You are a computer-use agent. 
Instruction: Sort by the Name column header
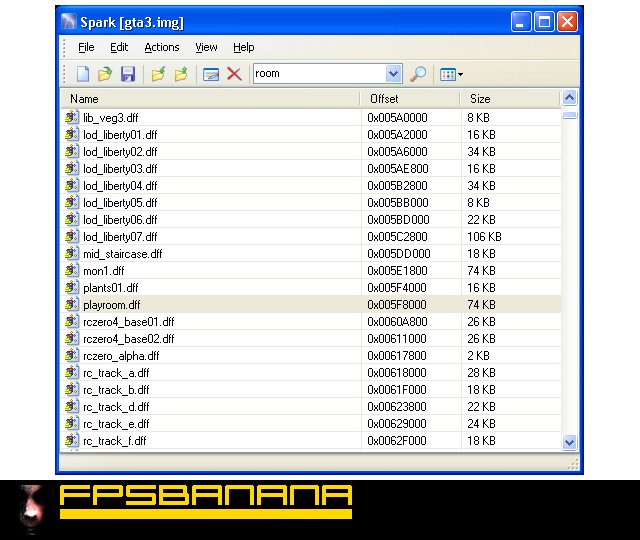point(210,99)
